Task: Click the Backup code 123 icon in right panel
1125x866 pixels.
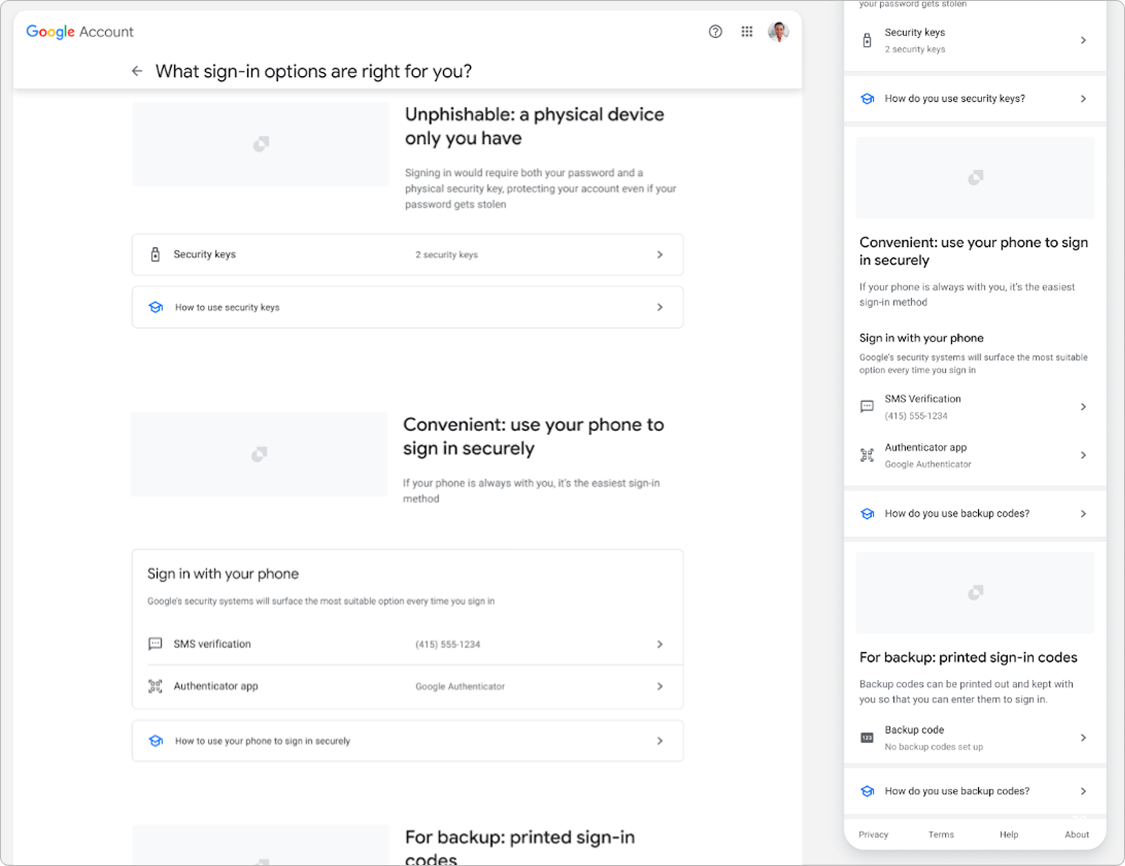Action: click(866, 737)
